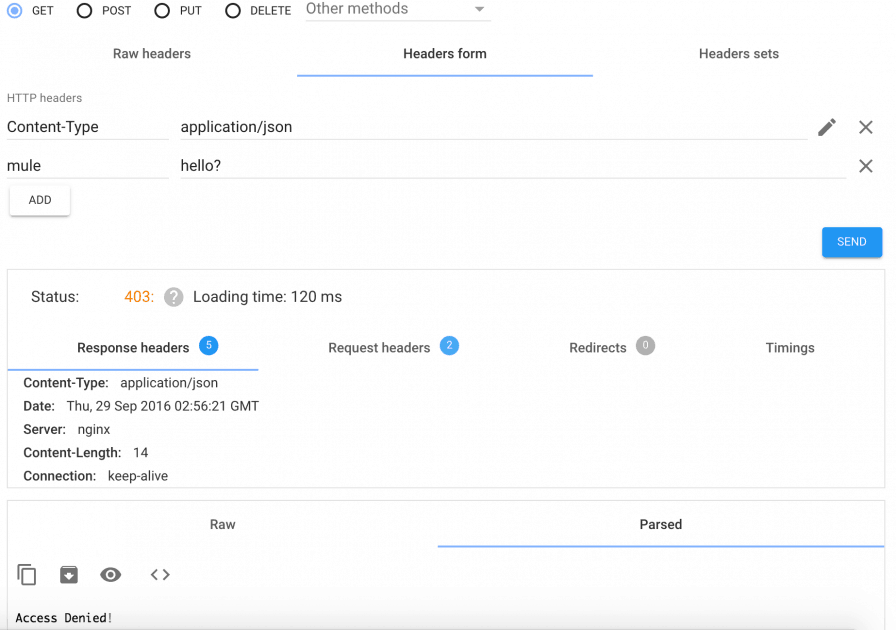Switch to the Raw response tab
The width and height of the screenshot is (896, 630).
click(x=223, y=524)
